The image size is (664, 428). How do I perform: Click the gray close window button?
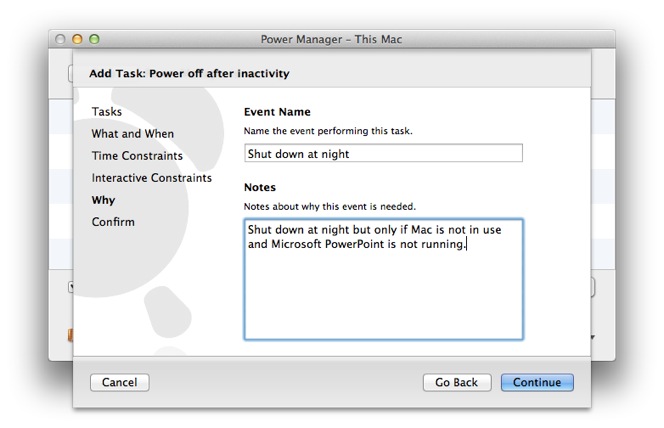[60, 39]
